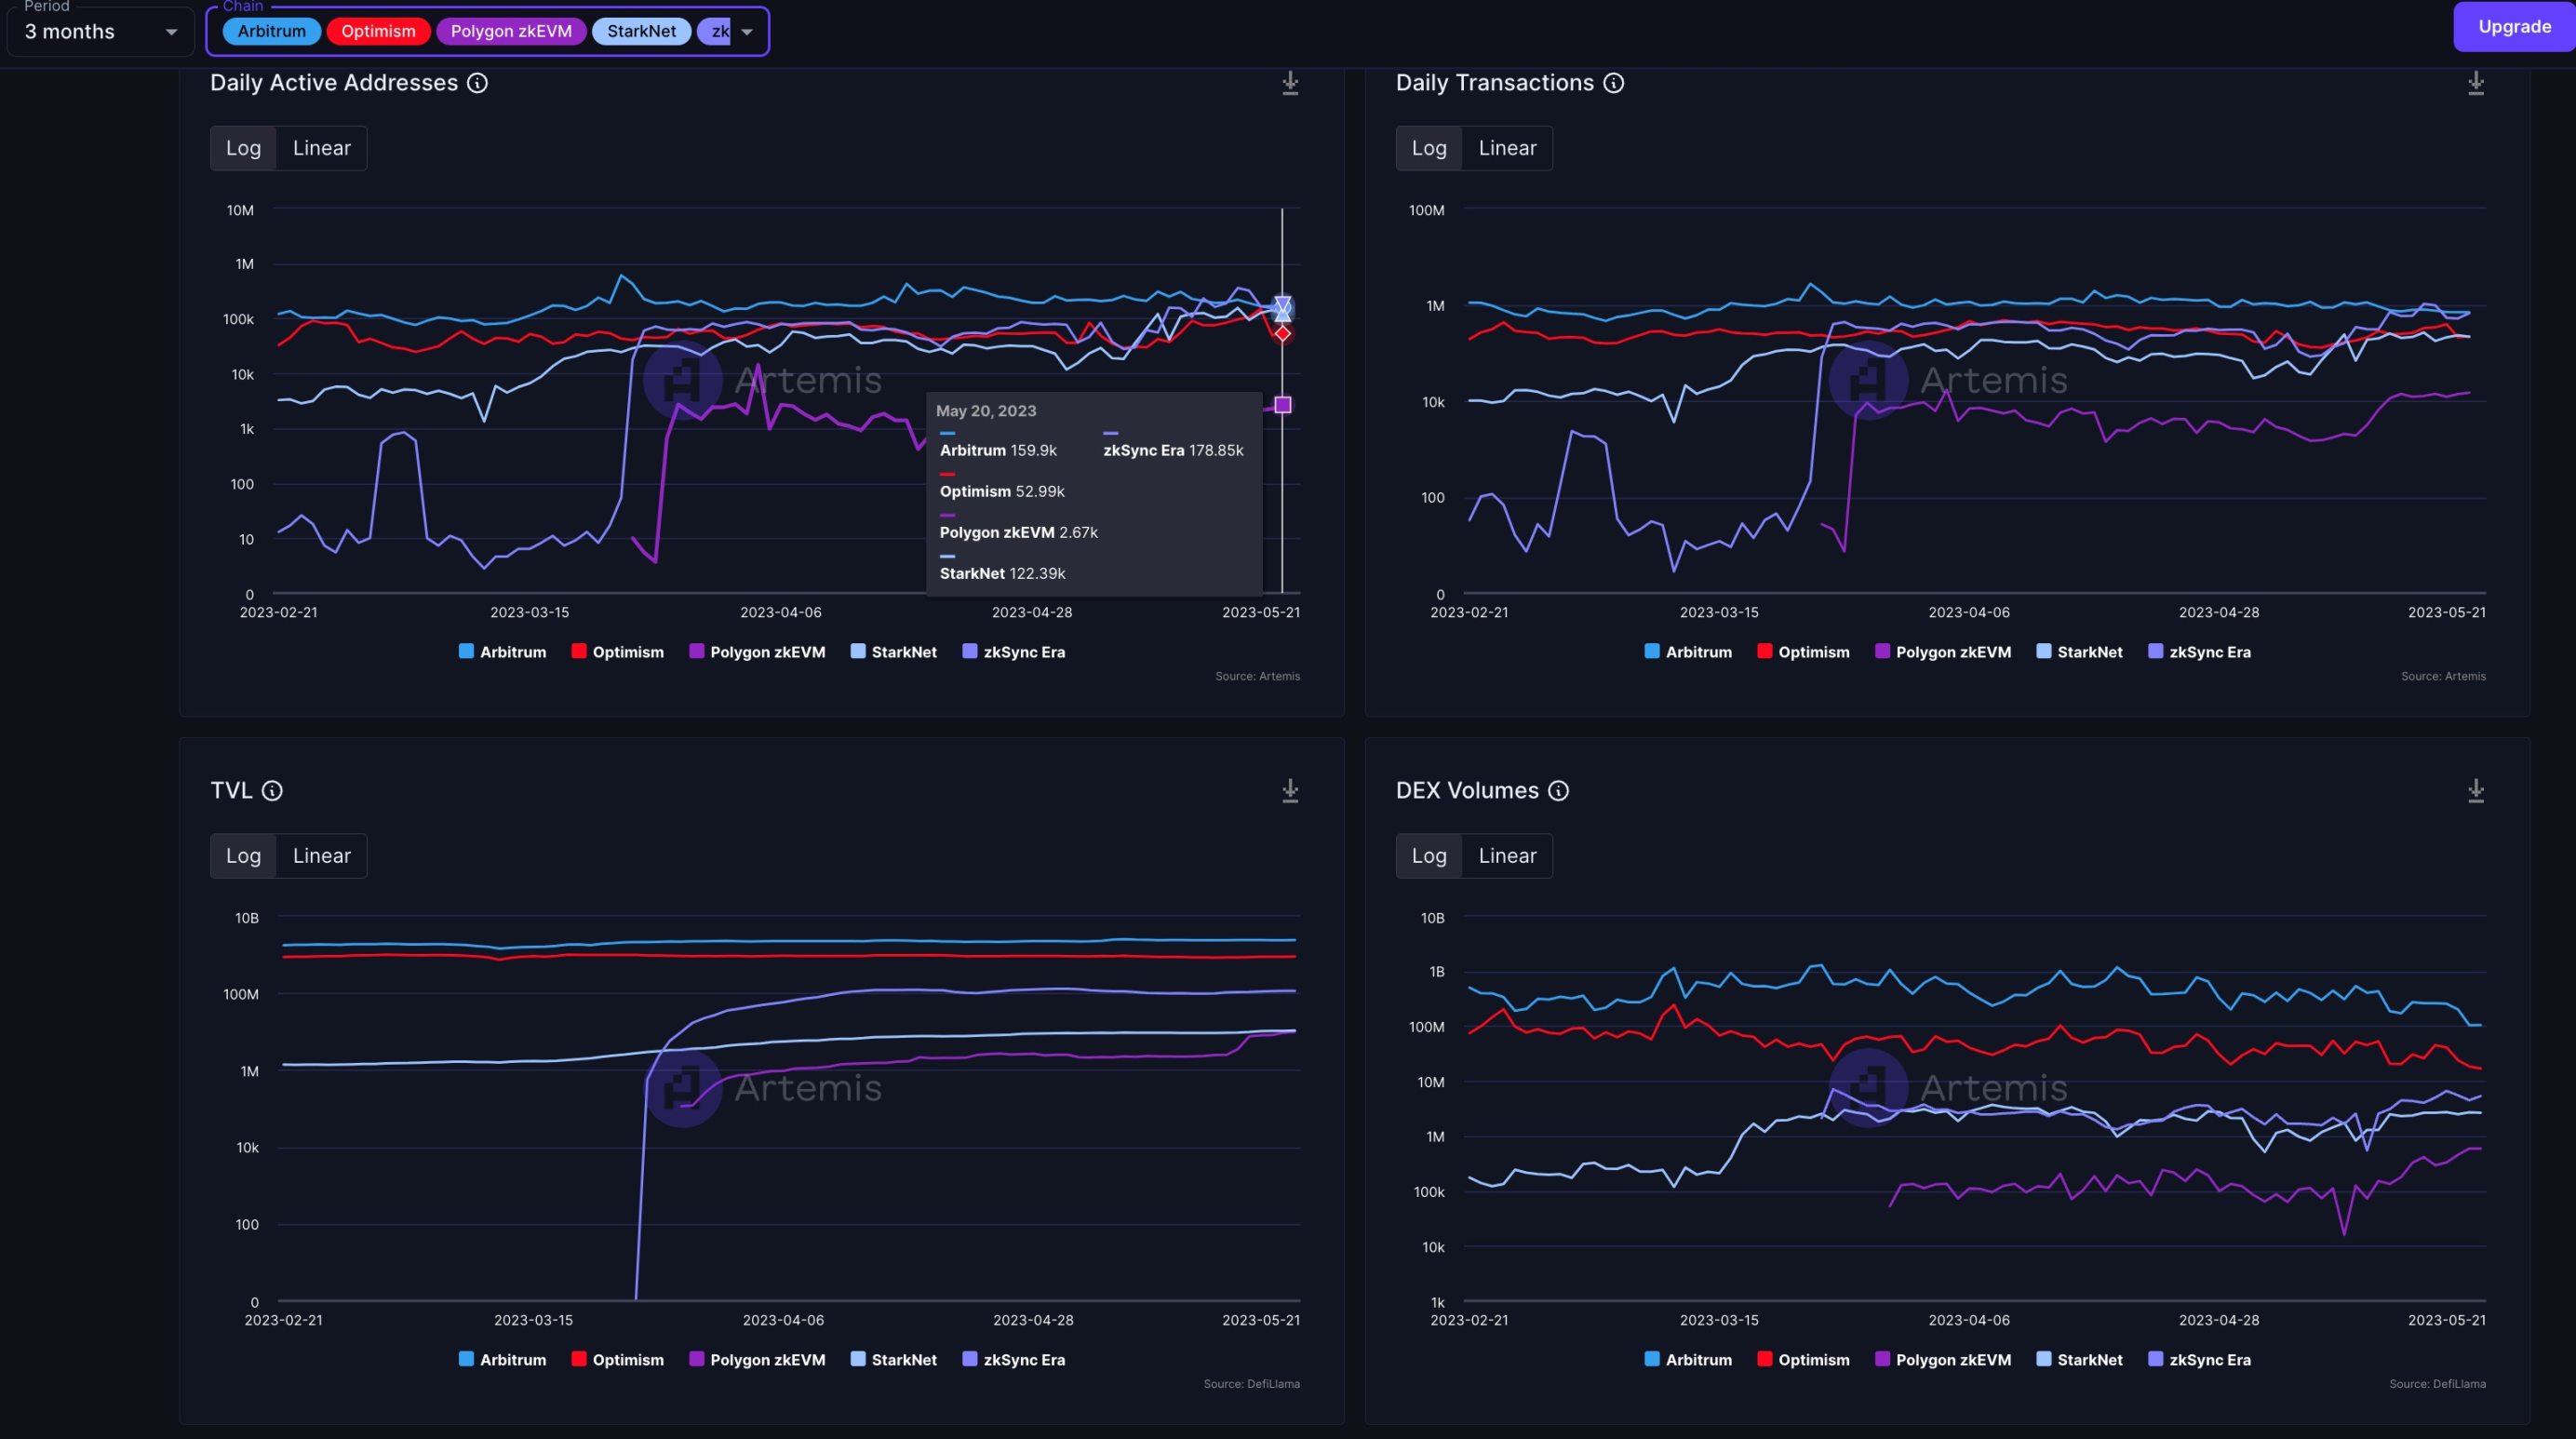Open the Period 3 months dropdown
Viewport: 2576px width, 1439px height.
click(100, 32)
